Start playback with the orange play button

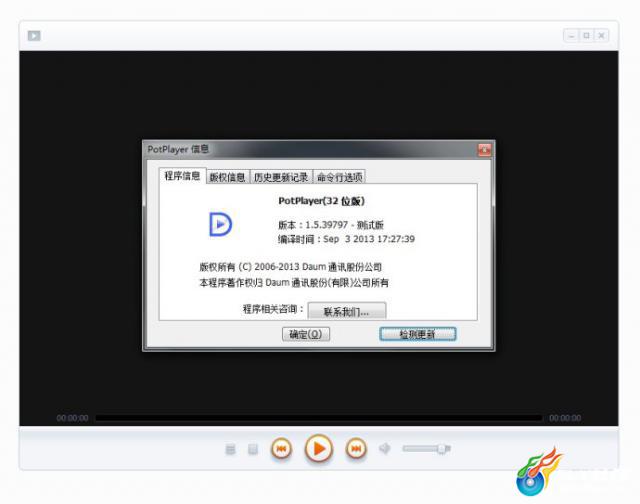point(319,448)
